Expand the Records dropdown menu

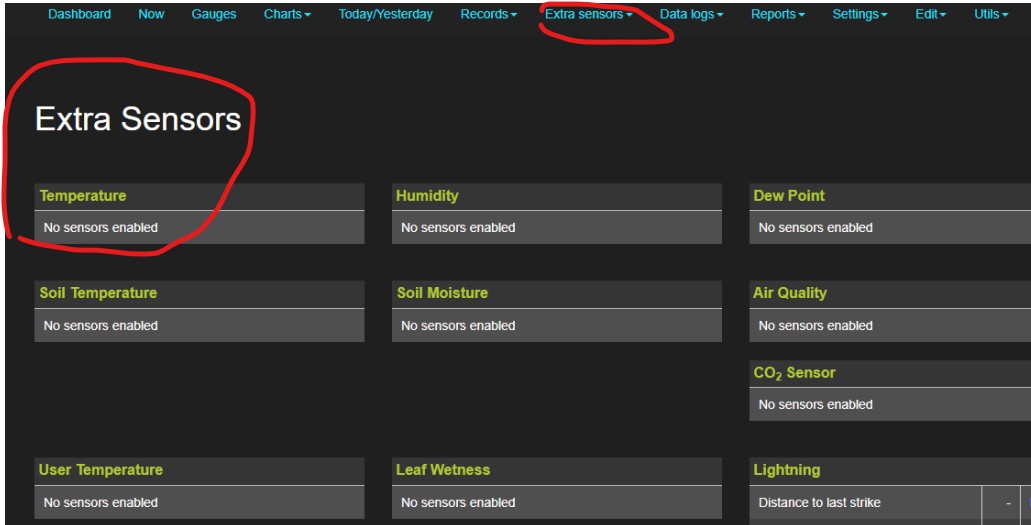click(488, 15)
